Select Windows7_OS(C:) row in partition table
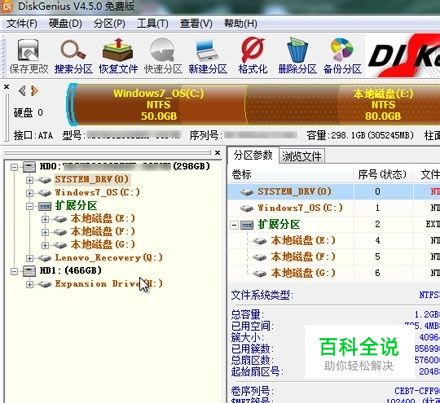440x403 pixels. [x=333, y=208]
